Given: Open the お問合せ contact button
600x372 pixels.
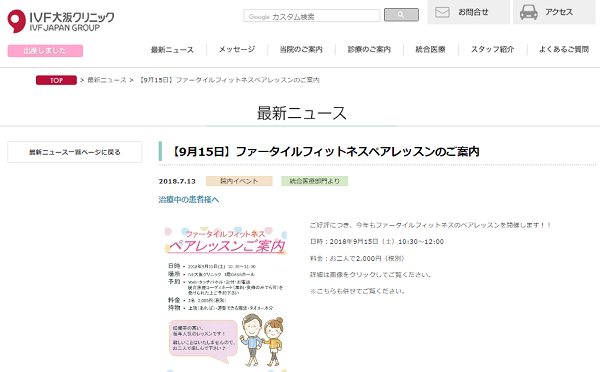Looking at the screenshot, I should [468, 12].
